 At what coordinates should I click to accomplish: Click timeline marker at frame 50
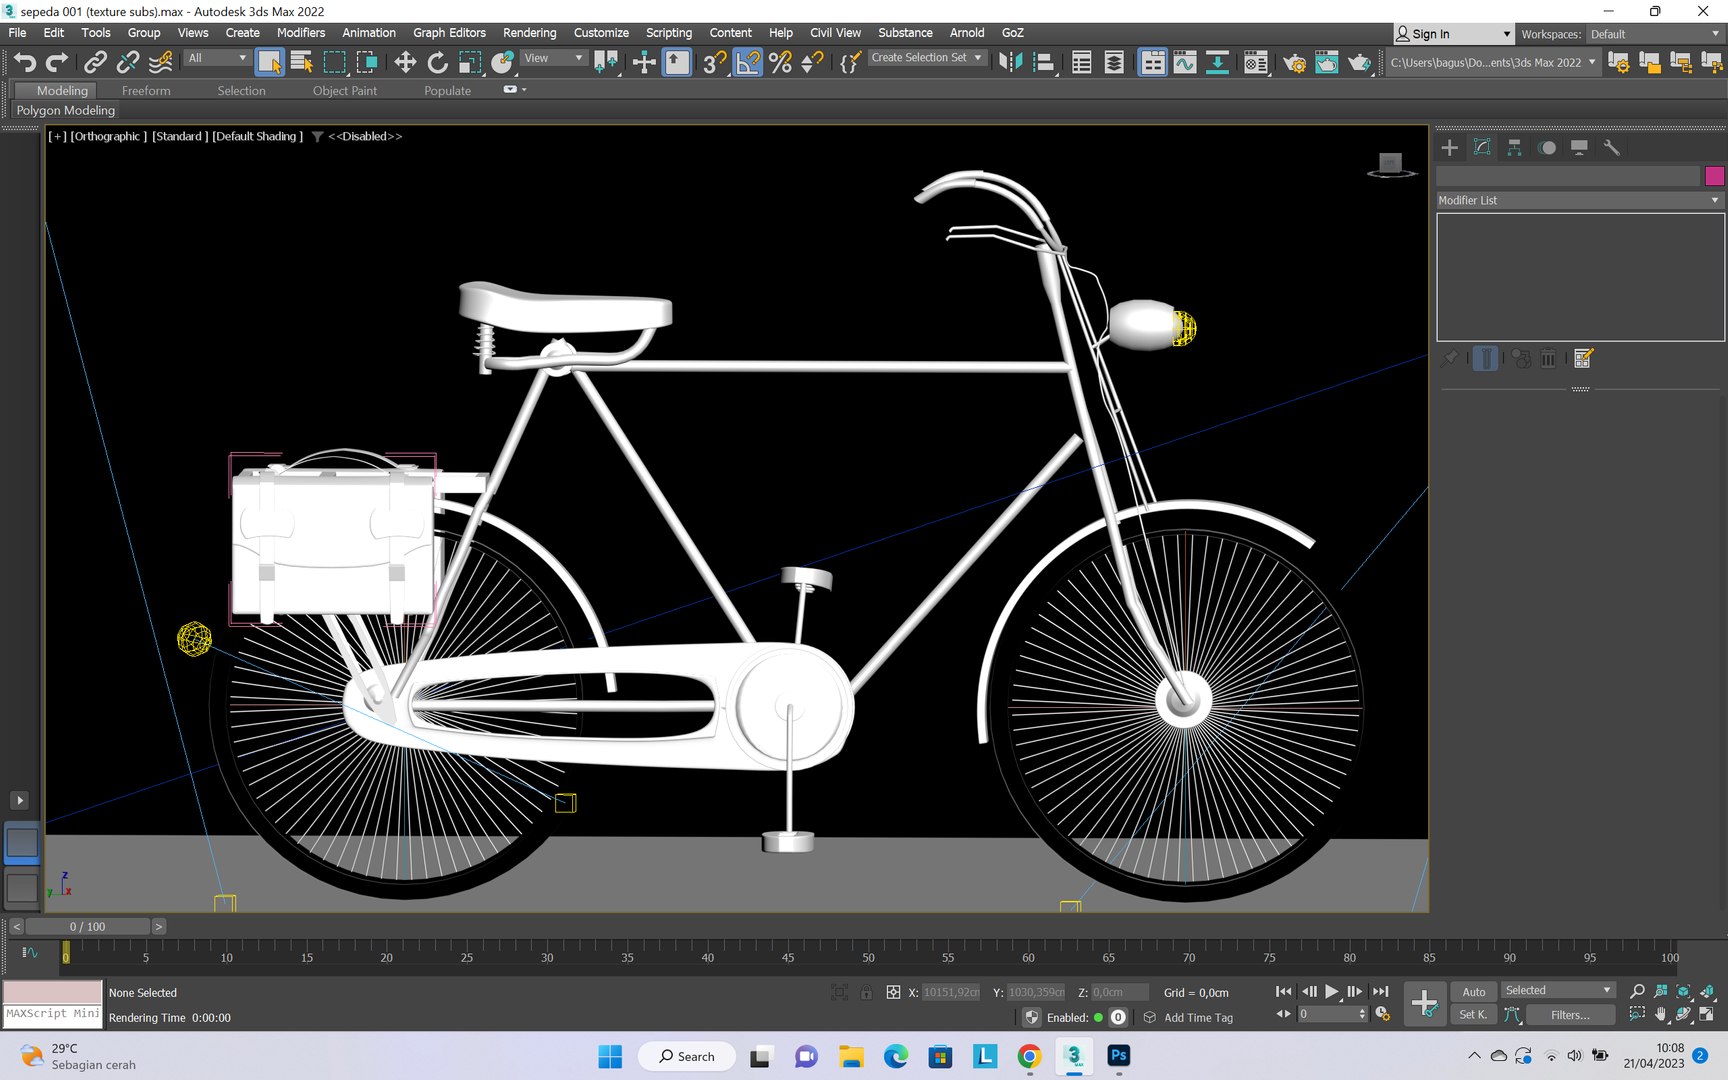tap(868, 957)
